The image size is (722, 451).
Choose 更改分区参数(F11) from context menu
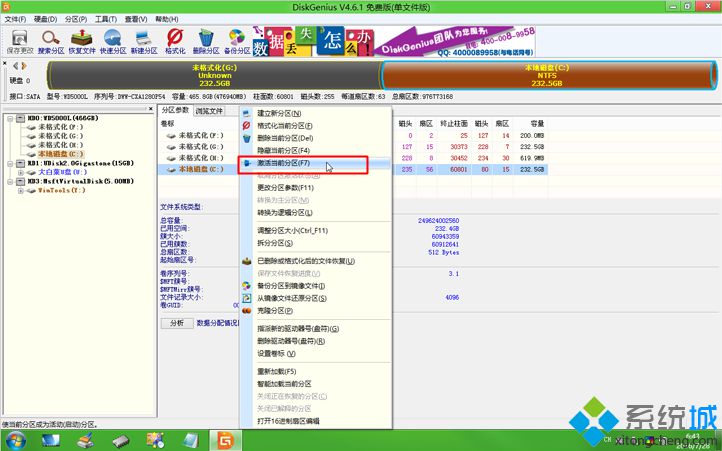coord(315,188)
